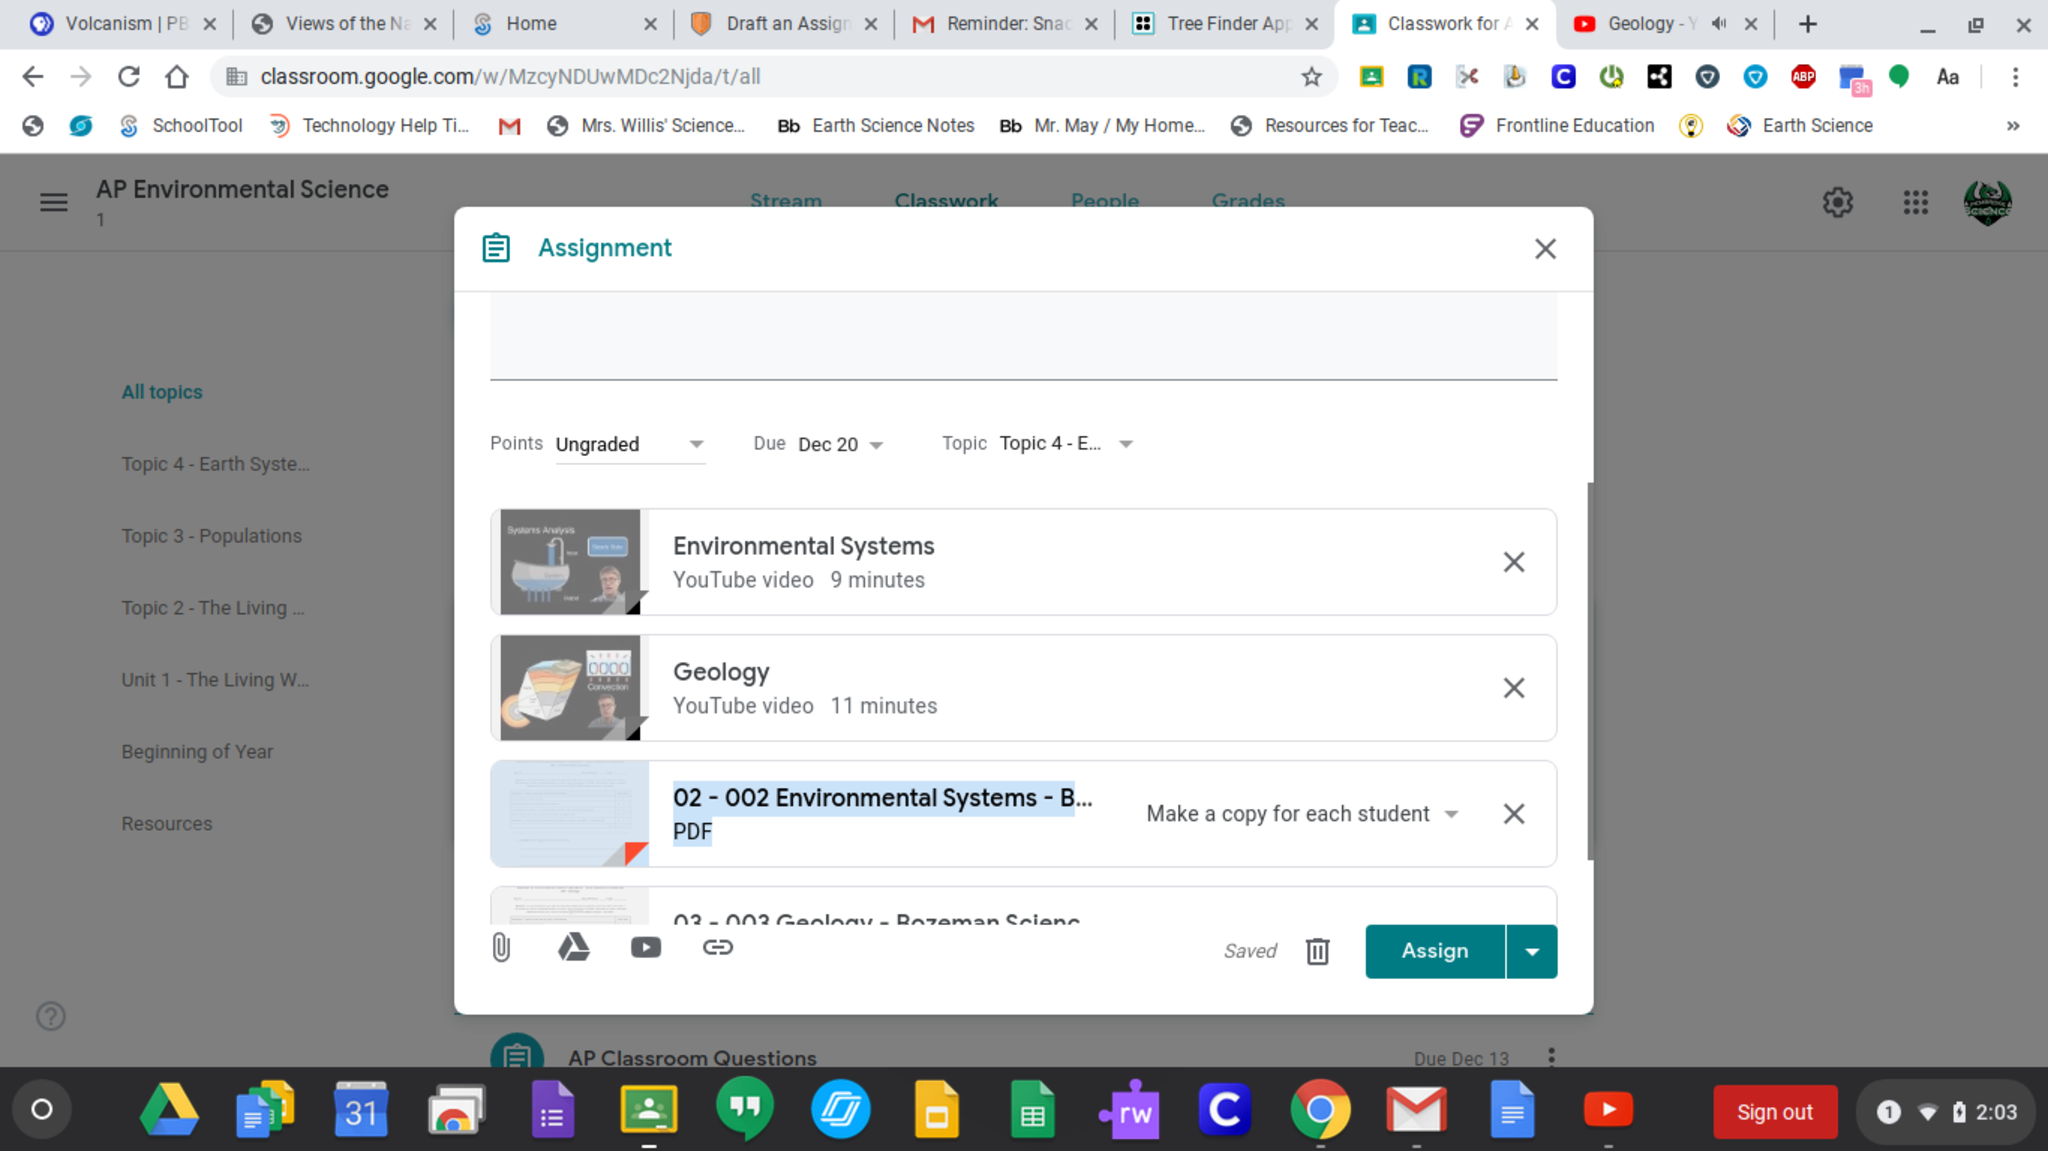This screenshot has width=2048, height=1151.
Task: Open the Assign button's arrow menu
Action: tap(1531, 951)
